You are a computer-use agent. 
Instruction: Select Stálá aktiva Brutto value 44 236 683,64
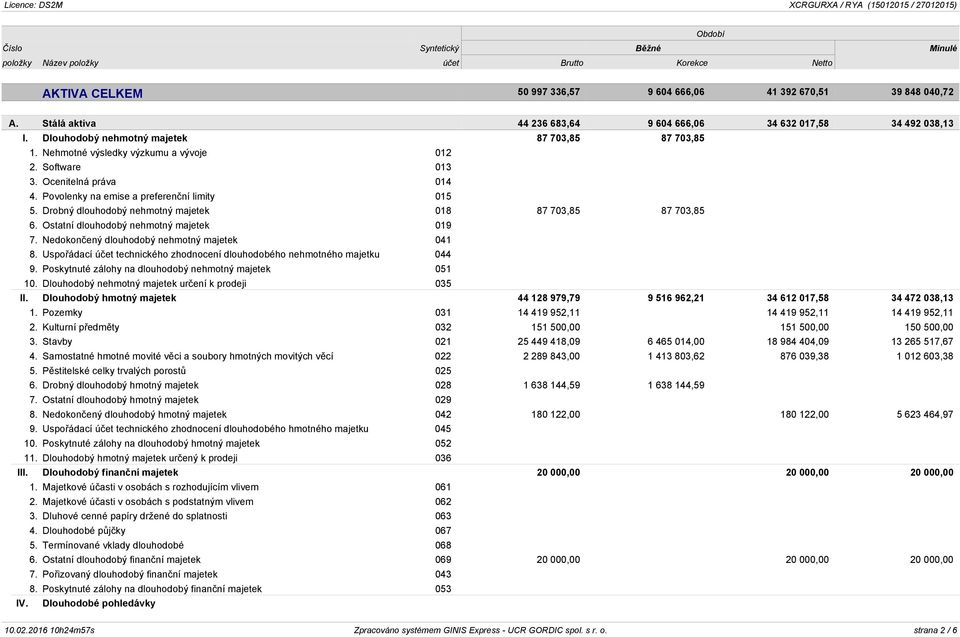[x=549, y=124]
